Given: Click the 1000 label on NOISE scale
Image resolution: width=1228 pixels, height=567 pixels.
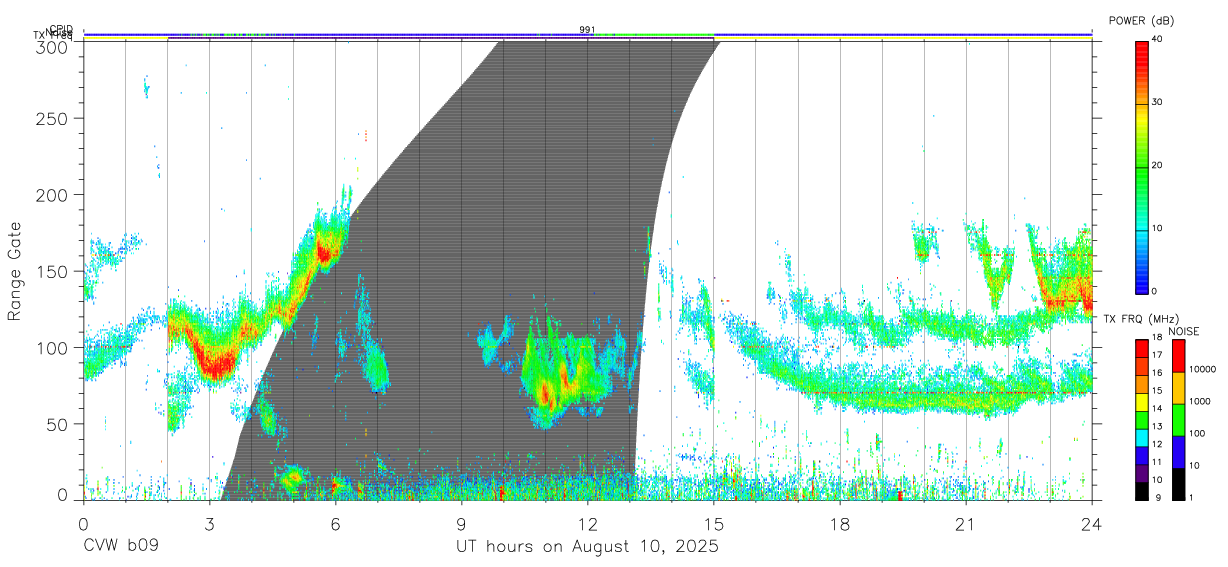Looking at the screenshot, I should pos(1200,401).
